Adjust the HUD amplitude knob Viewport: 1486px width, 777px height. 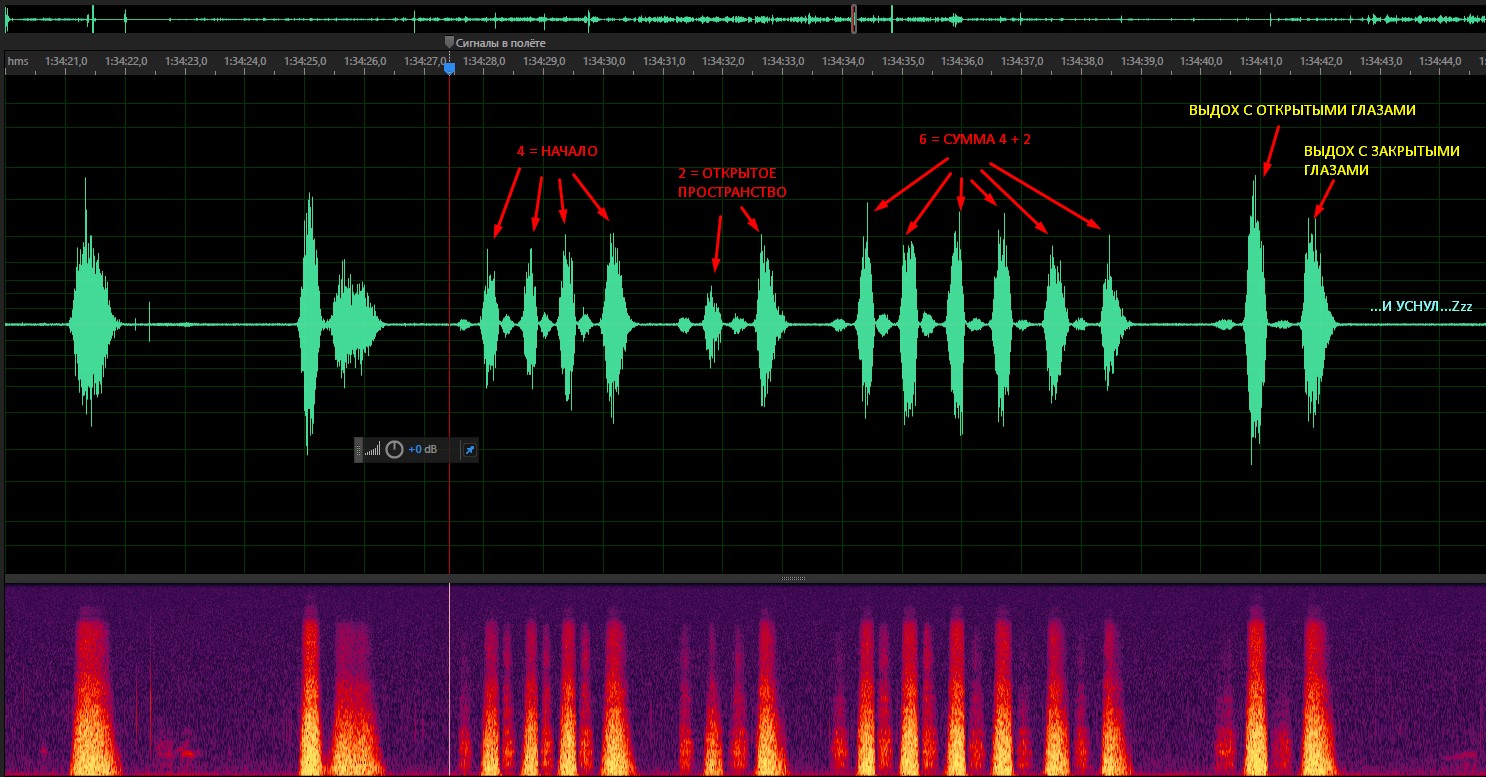click(x=394, y=450)
